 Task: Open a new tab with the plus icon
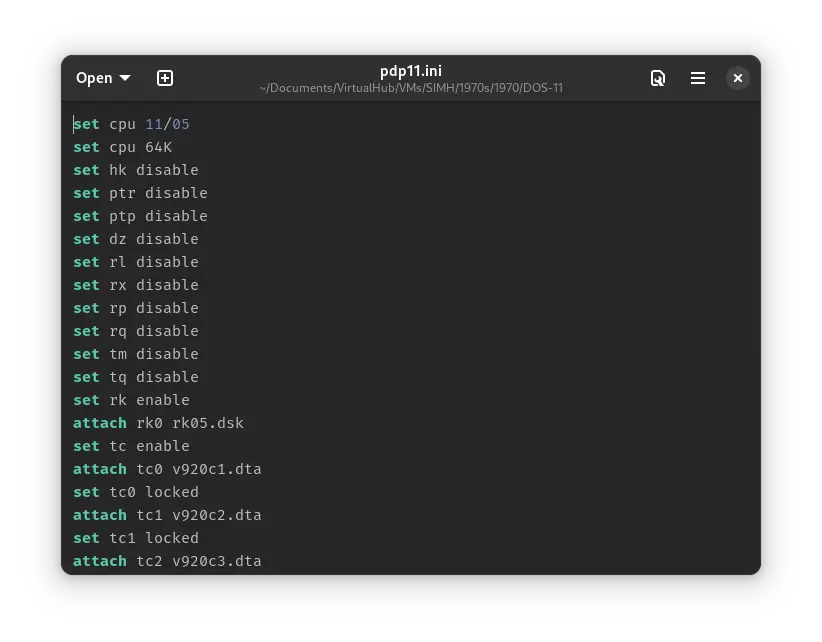pyautogui.click(x=164, y=78)
